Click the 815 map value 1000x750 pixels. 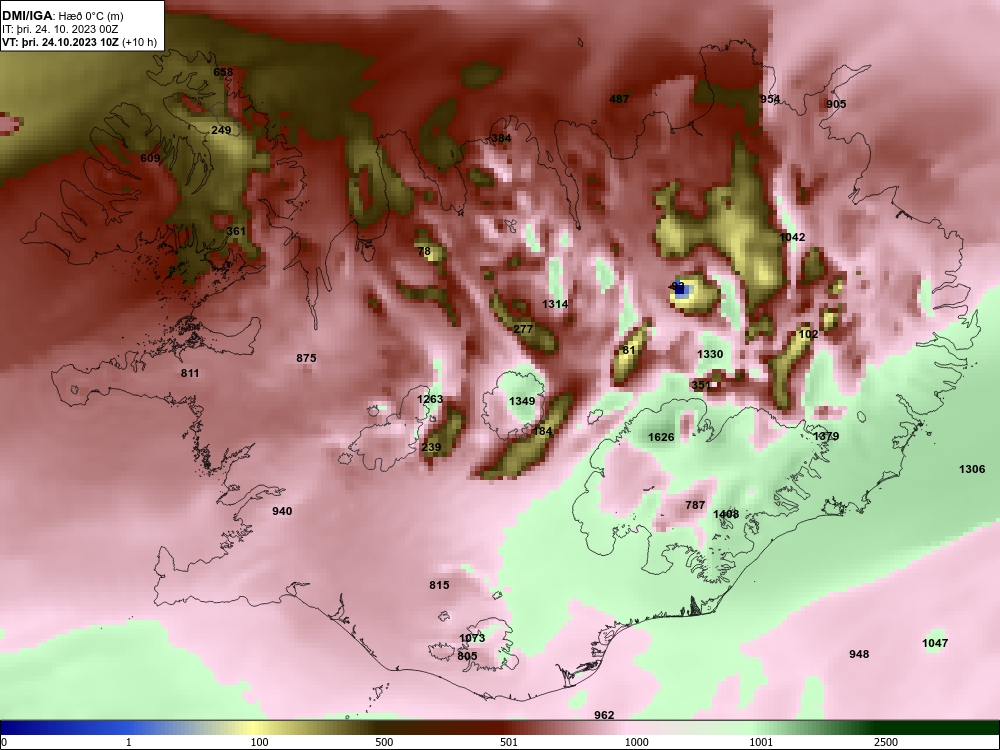click(x=439, y=585)
